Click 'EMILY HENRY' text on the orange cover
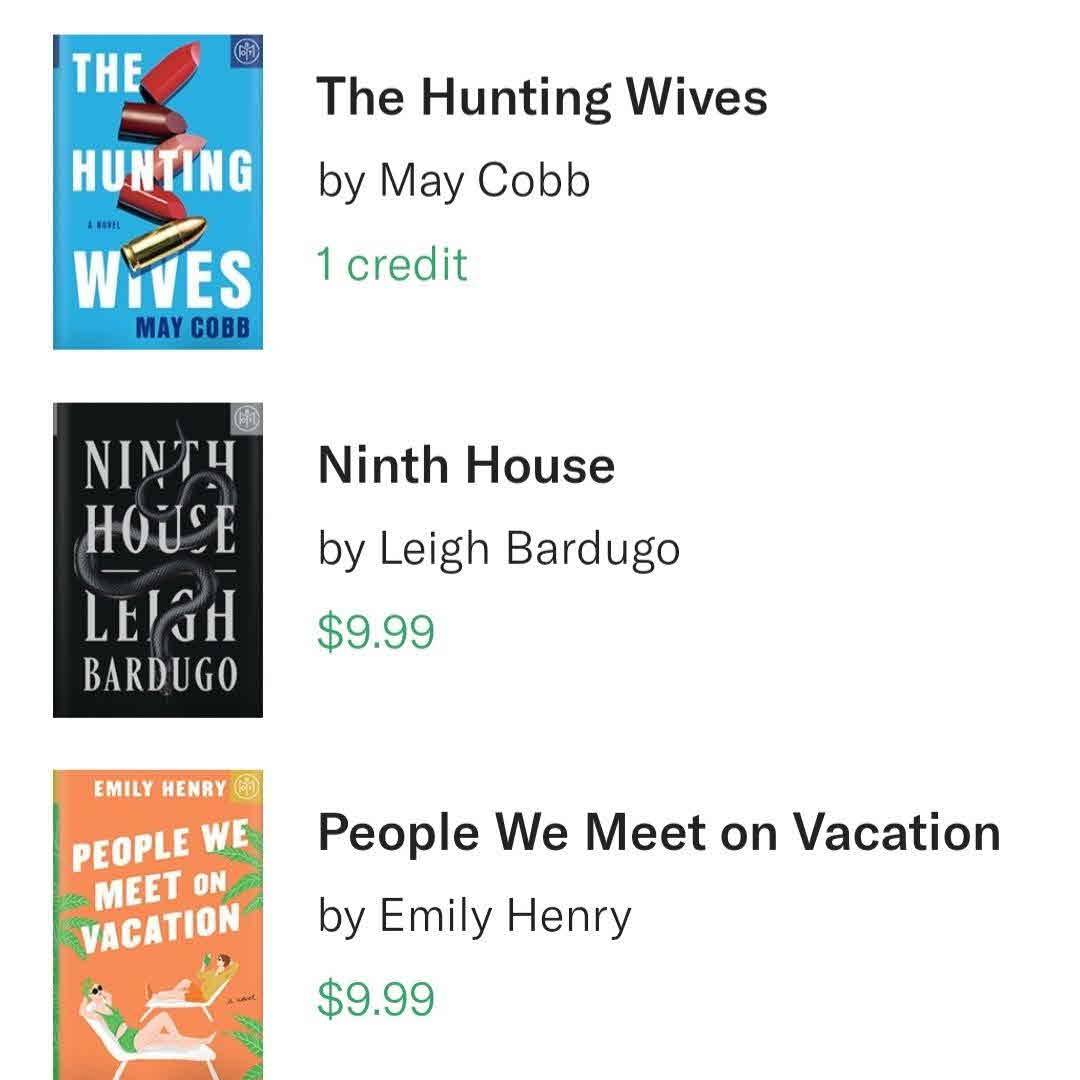The image size is (1080, 1080). click(x=160, y=788)
